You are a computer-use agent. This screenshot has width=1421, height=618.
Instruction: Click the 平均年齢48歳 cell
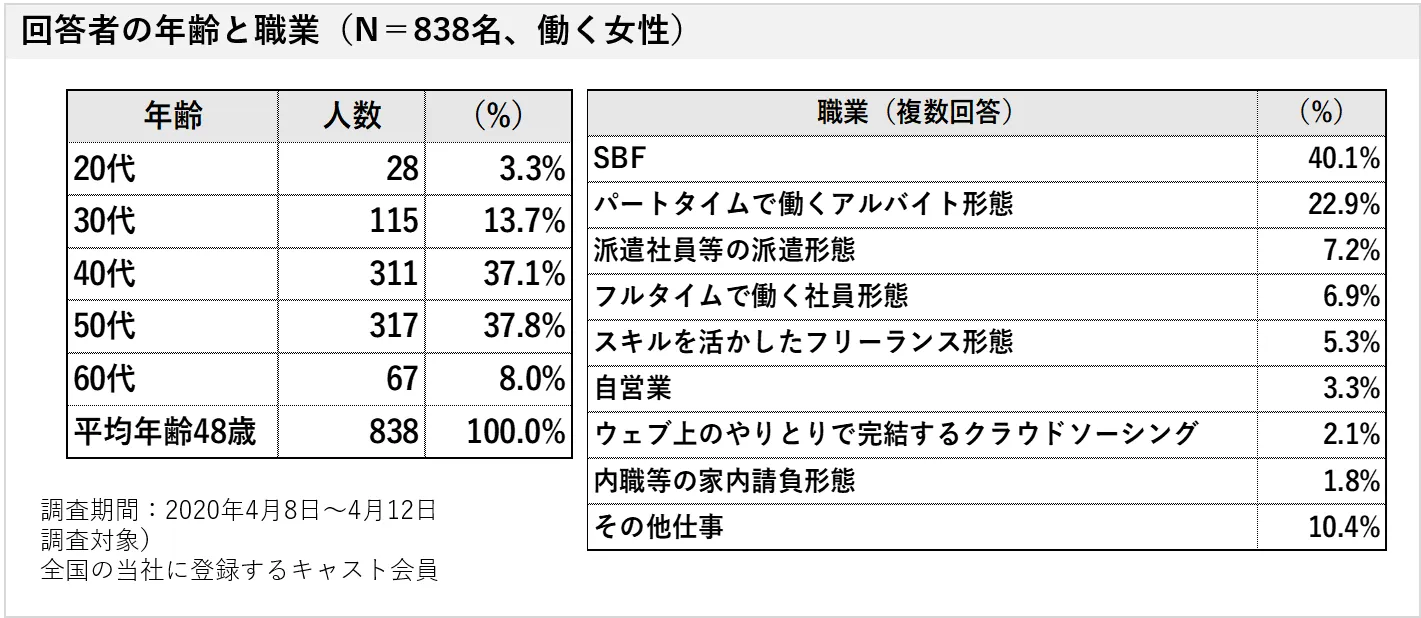pos(165,433)
